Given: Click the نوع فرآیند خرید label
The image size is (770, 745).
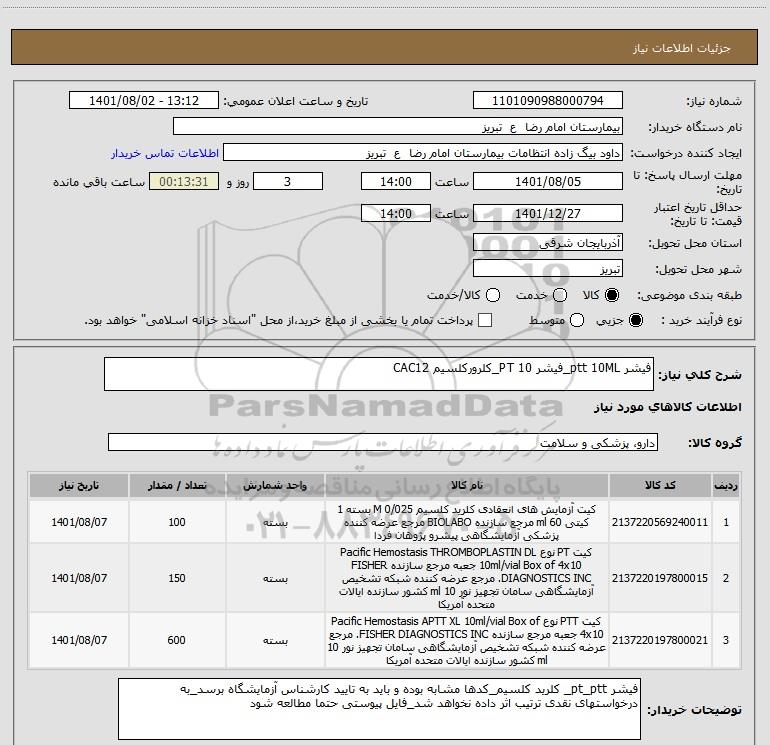Looking at the screenshot, I should (x=701, y=320).
